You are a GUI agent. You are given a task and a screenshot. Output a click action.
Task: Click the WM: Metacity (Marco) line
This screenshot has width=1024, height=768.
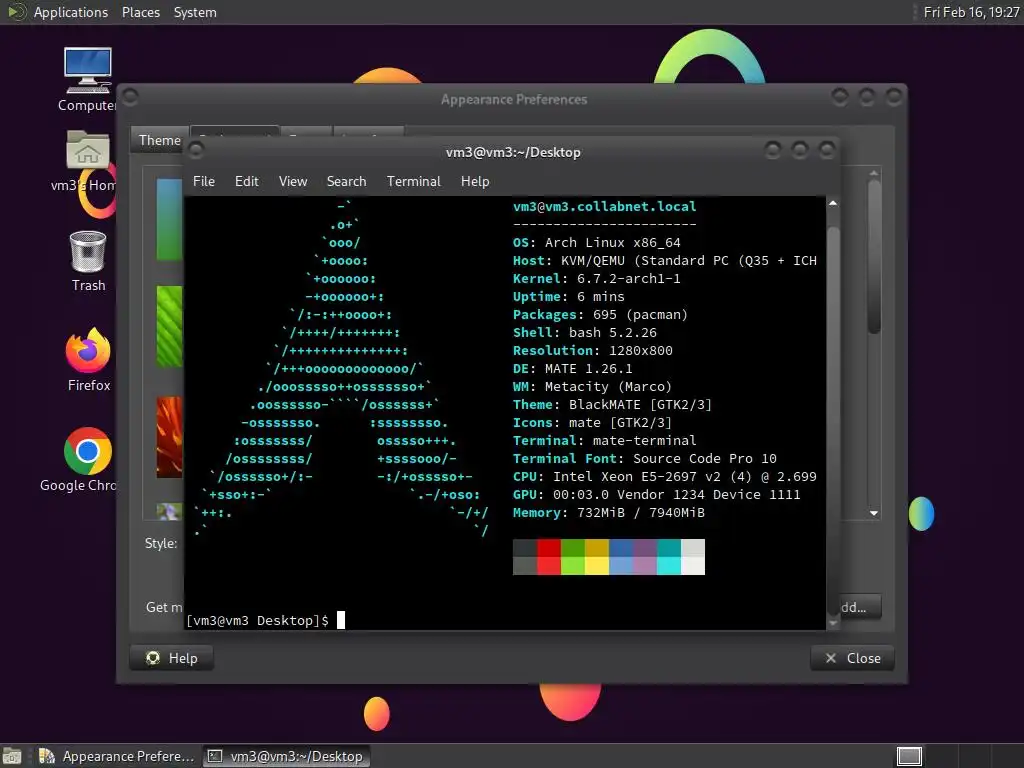(592, 387)
